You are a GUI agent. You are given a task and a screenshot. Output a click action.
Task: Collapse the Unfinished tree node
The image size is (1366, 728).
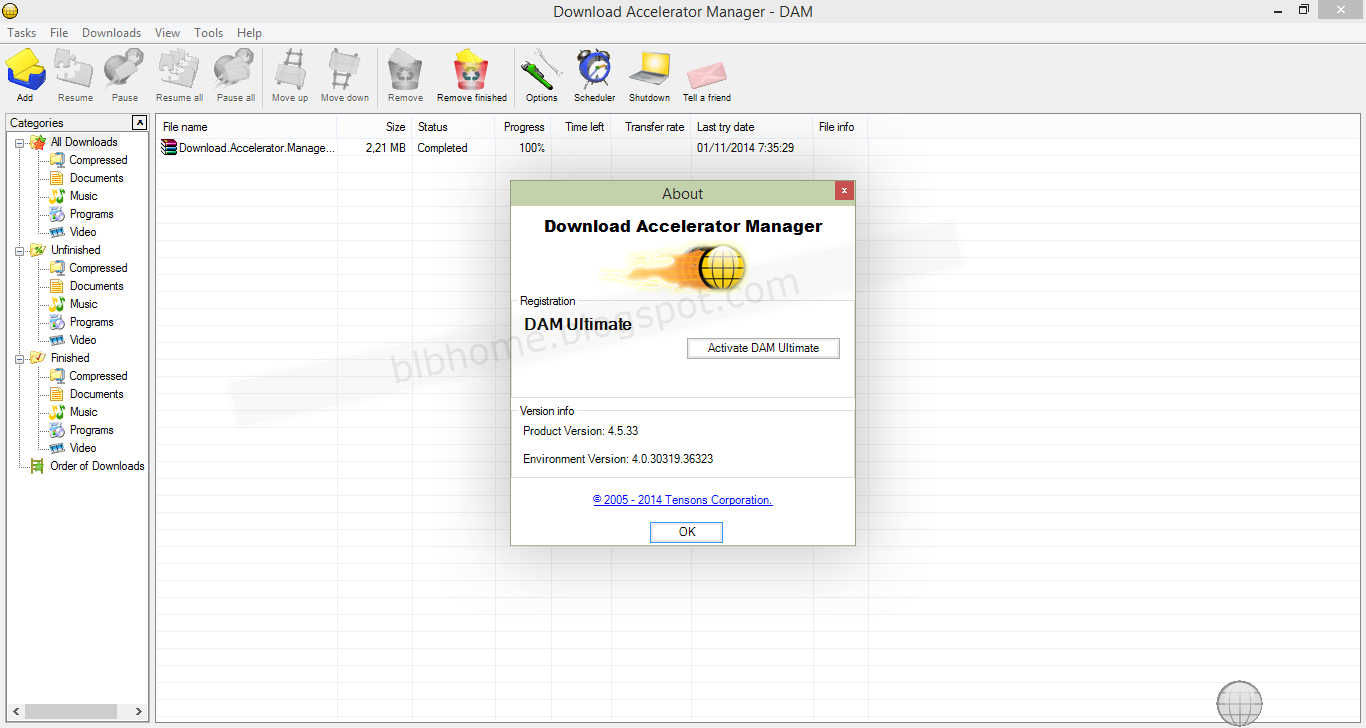[x=19, y=251]
